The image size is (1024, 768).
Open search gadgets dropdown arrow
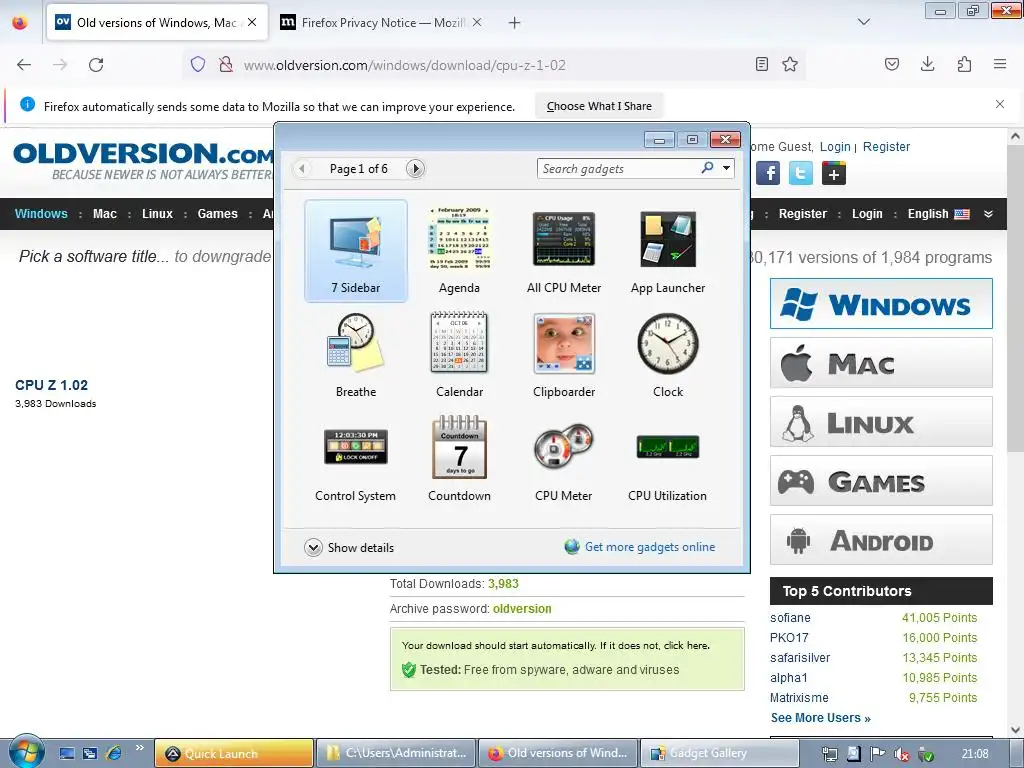click(726, 168)
